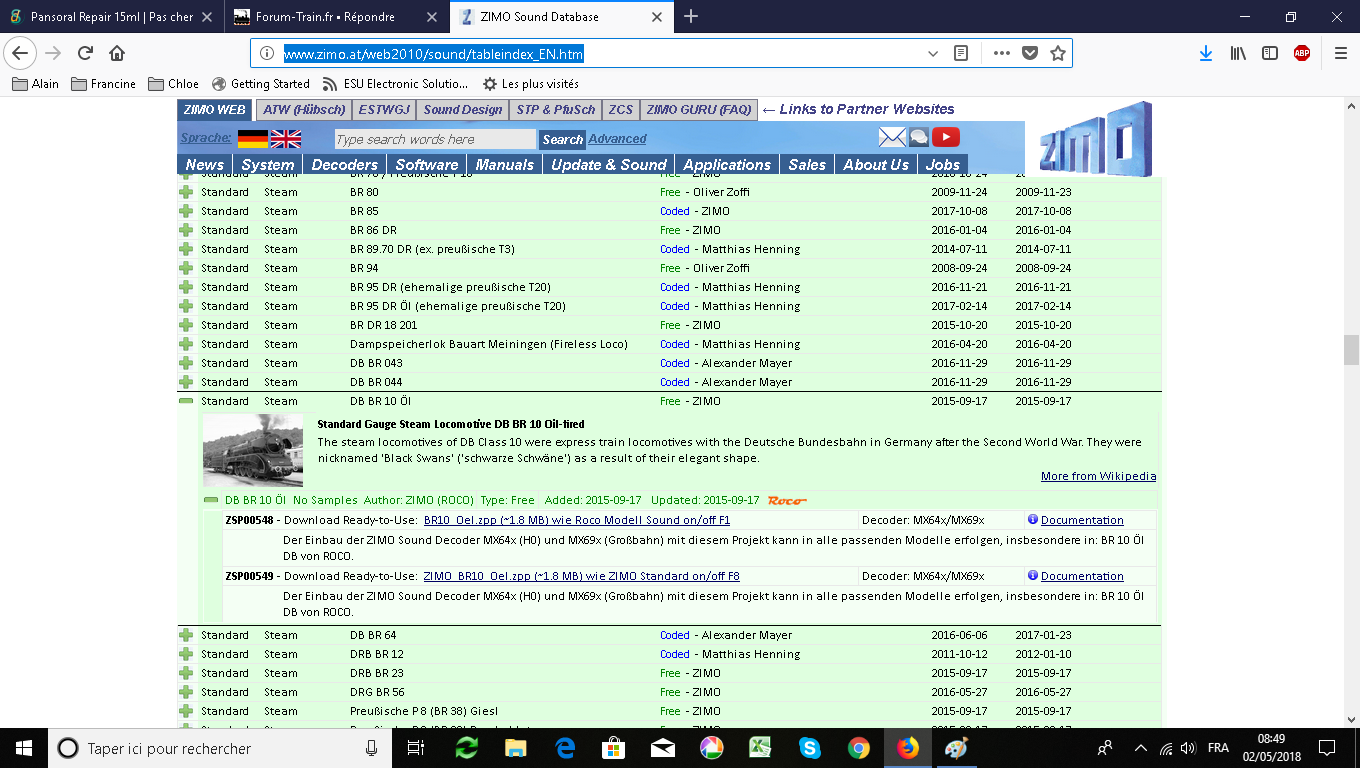Toggle the Firefox sidebar
1360x768 pixels.
click(x=1270, y=54)
